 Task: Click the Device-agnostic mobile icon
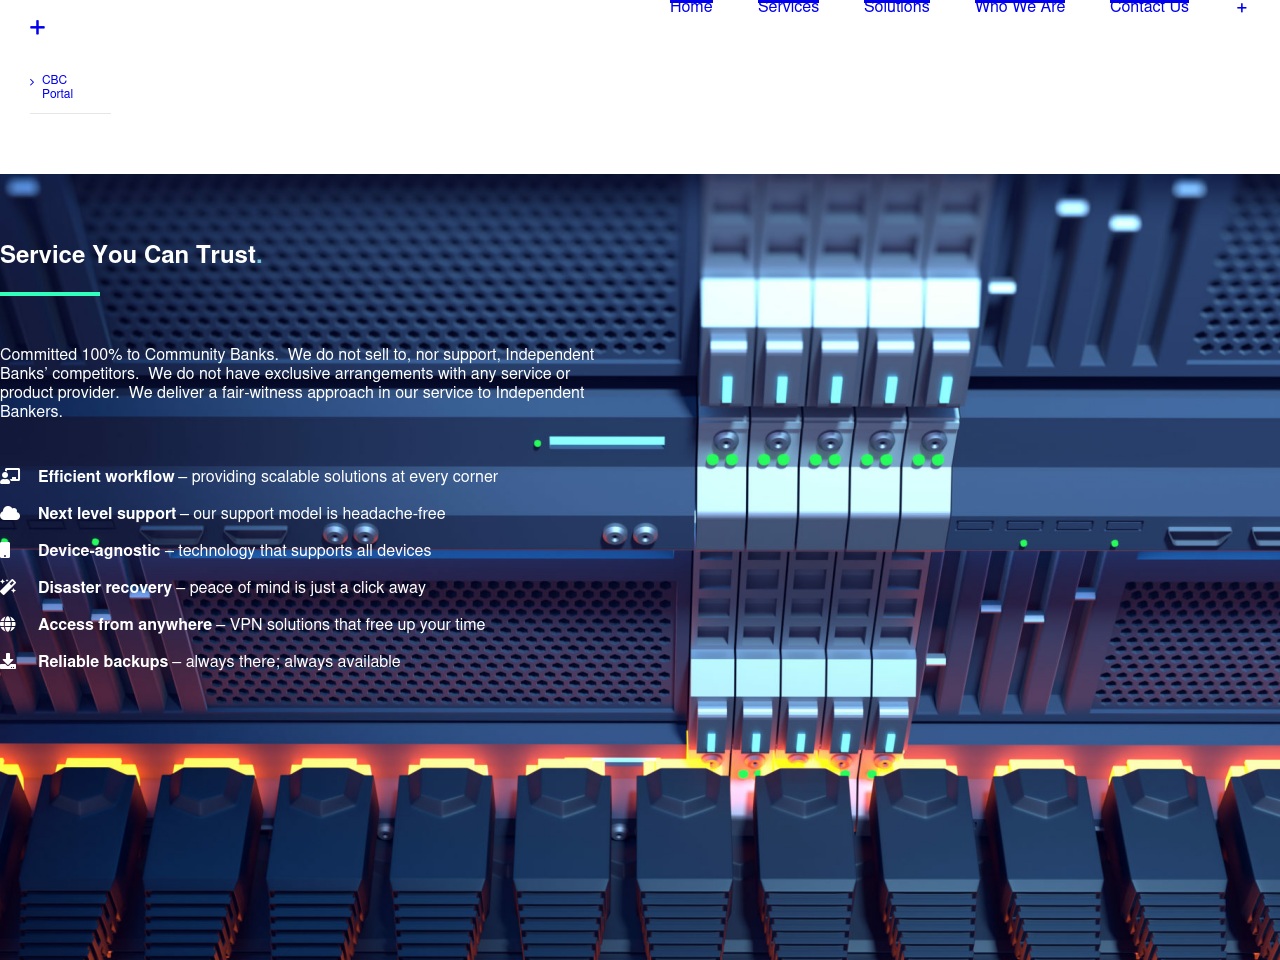click(x=5, y=550)
